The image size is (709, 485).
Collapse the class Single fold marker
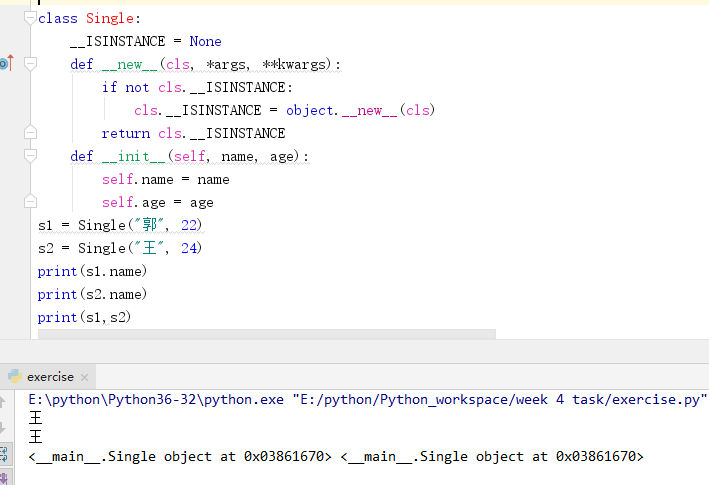[x=30, y=18]
